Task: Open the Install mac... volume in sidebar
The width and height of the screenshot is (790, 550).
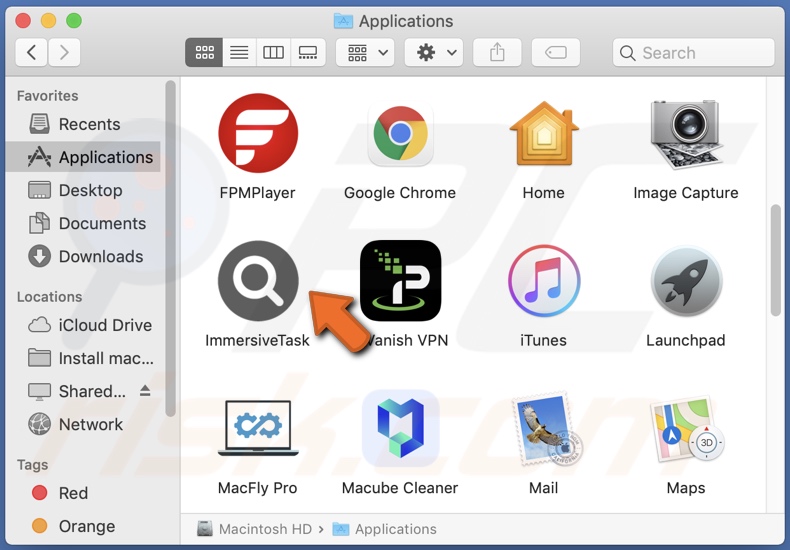Action: pyautogui.click(x=83, y=358)
